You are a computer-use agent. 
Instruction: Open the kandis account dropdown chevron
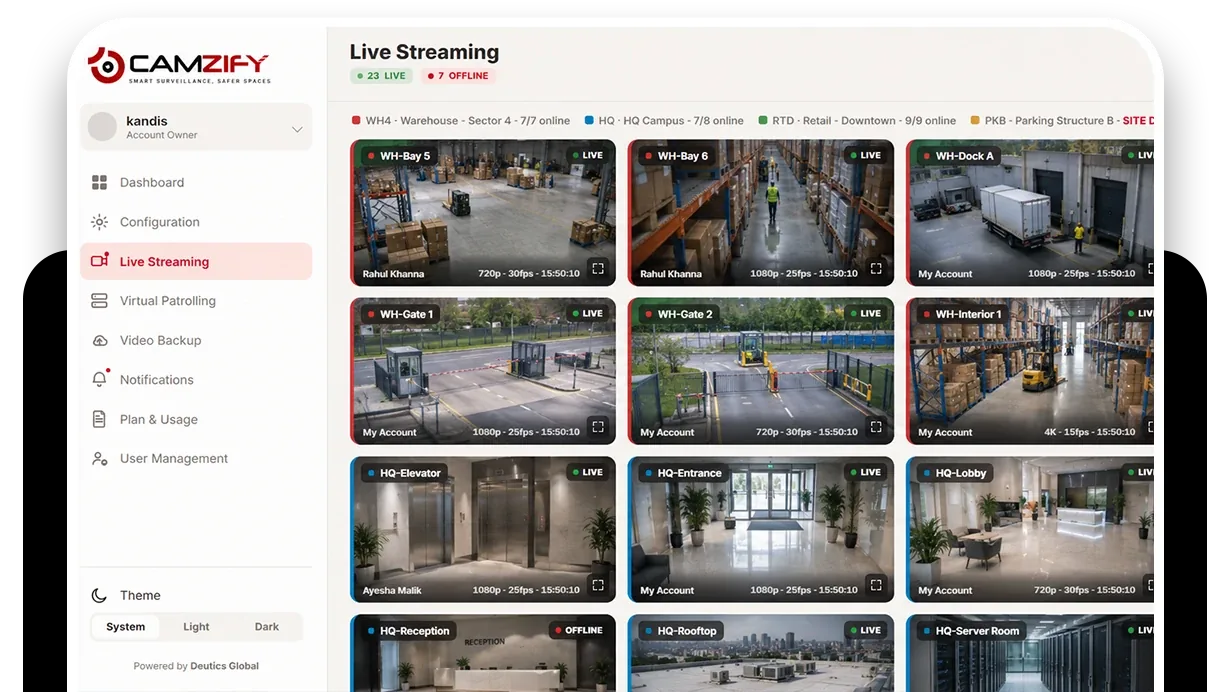[297, 129]
